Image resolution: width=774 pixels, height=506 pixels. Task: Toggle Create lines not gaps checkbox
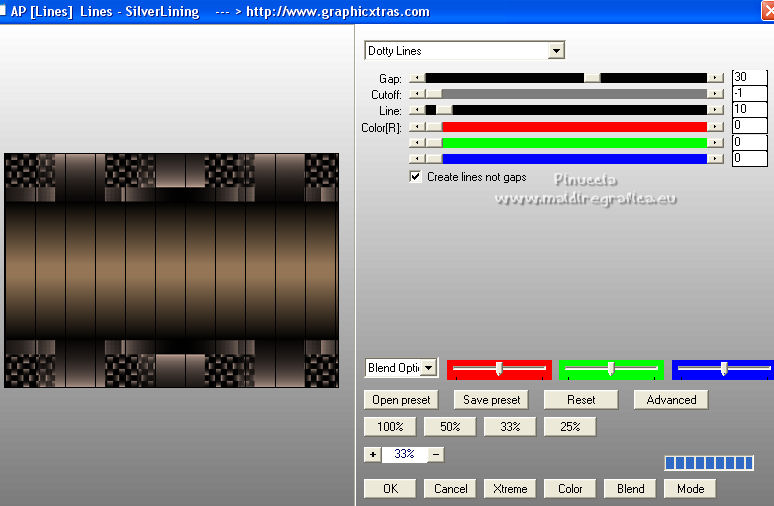click(416, 177)
